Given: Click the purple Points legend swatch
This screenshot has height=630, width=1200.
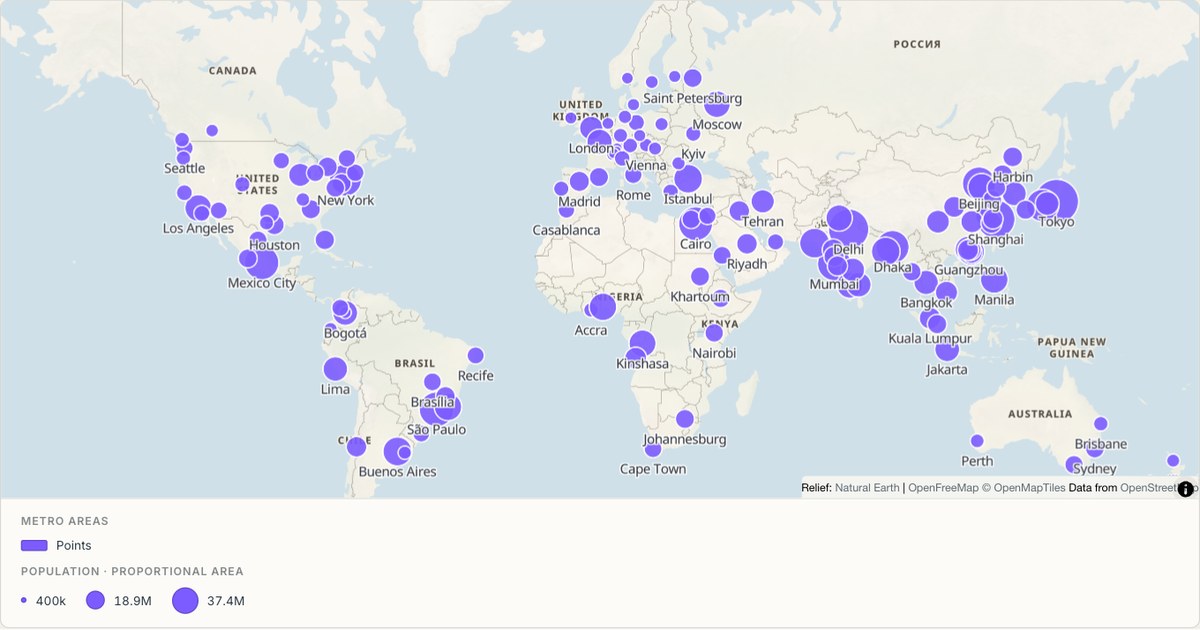Looking at the screenshot, I should click(35, 545).
